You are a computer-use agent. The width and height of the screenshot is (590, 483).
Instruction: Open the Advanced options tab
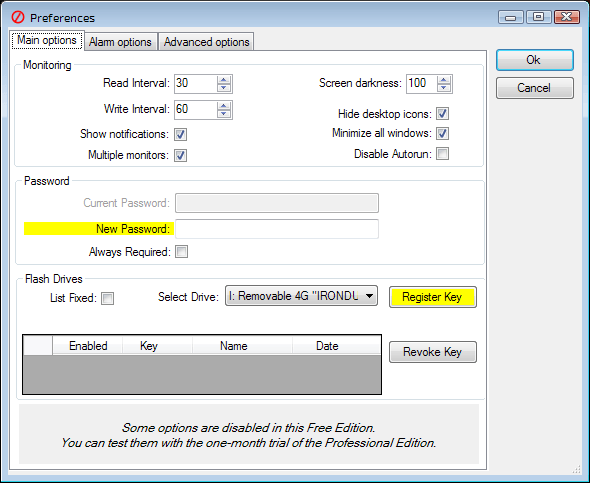pos(206,42)
